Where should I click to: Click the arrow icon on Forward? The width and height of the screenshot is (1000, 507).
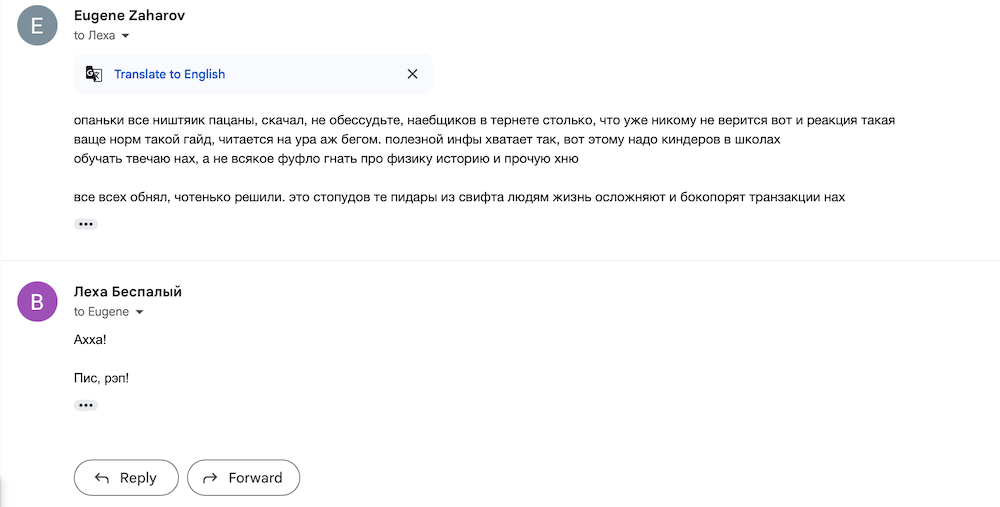pyautogui.click(x=210, y=478)
